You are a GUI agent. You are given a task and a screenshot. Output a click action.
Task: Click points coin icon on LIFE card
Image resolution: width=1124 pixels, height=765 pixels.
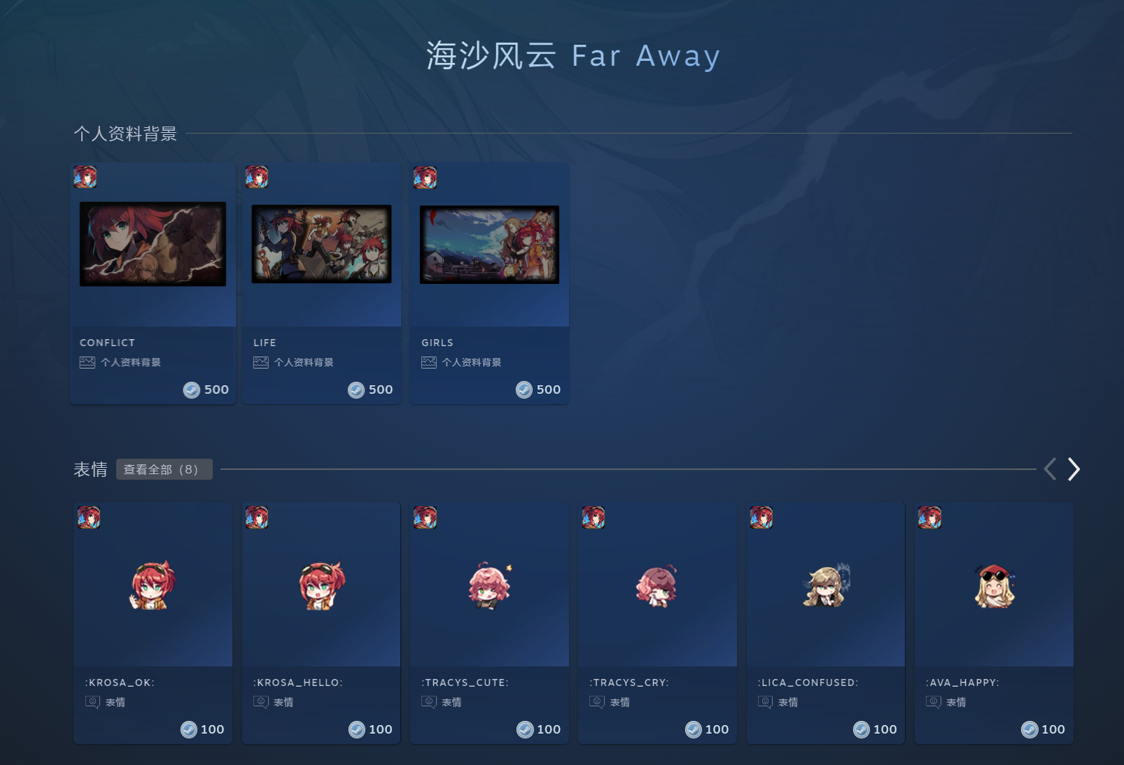(x=356, y=389)
